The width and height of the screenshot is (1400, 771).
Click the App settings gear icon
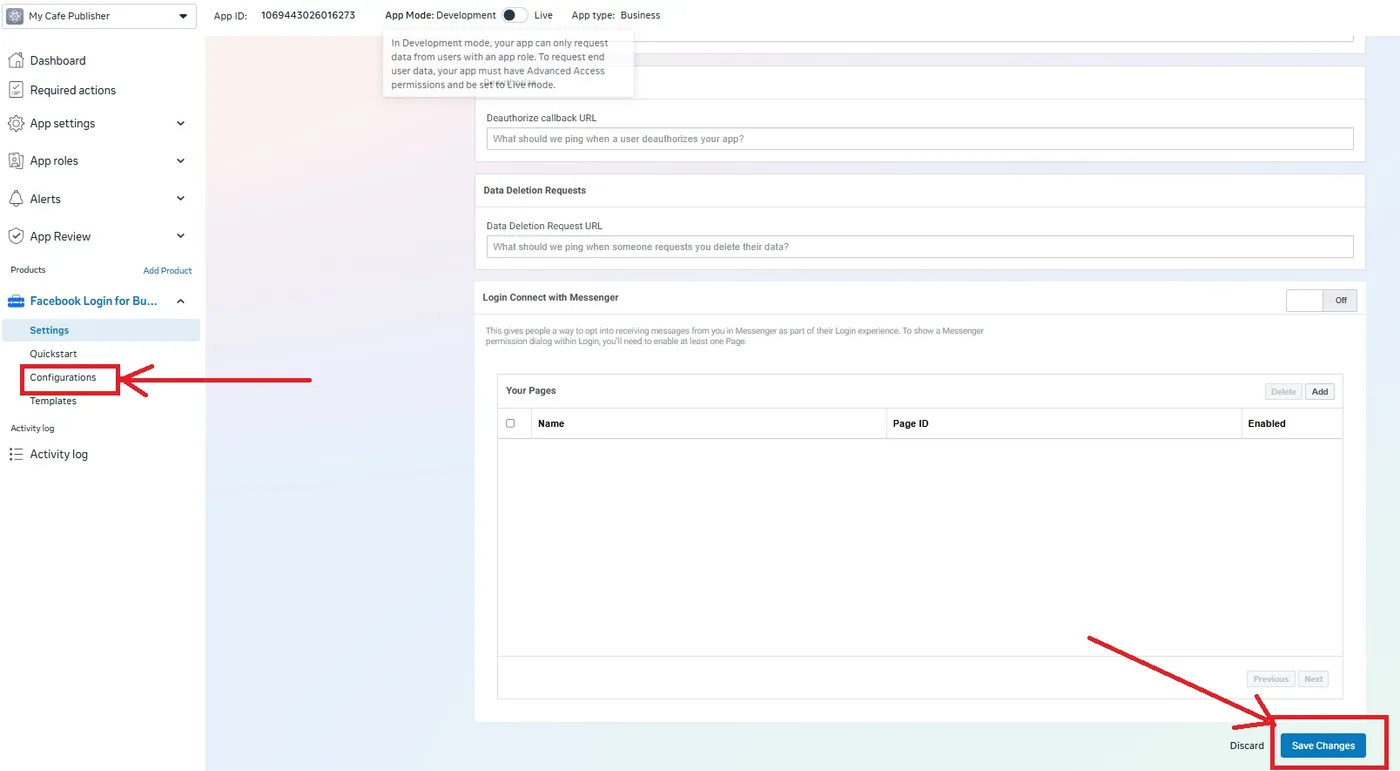pos(16,123)
